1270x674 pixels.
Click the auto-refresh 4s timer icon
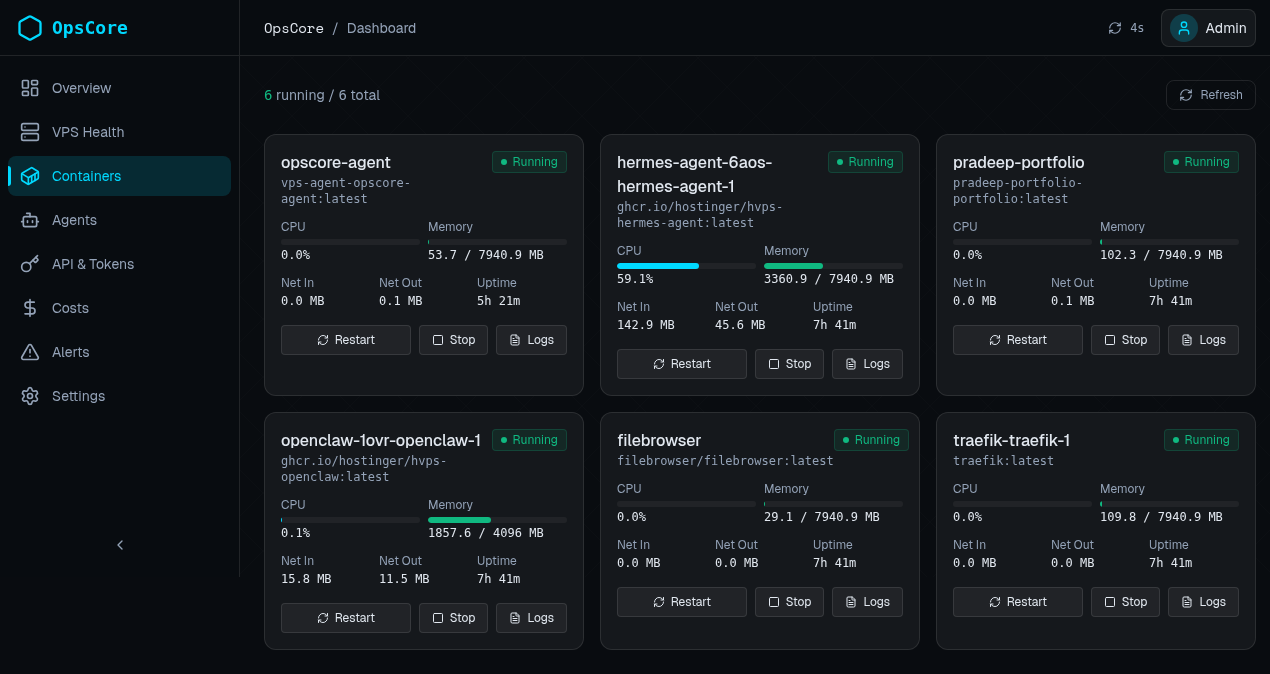[x=1115, y=28]
